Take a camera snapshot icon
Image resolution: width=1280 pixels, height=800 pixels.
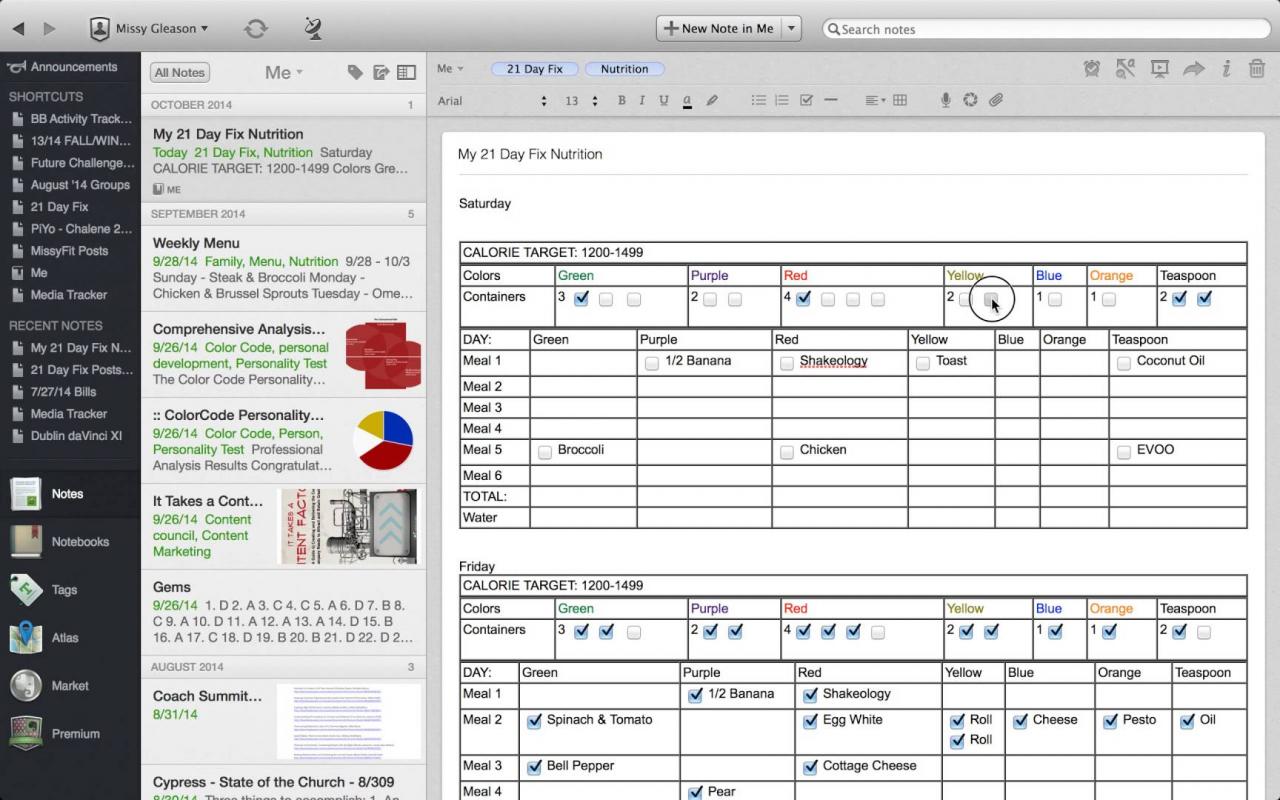coord(970,100)
